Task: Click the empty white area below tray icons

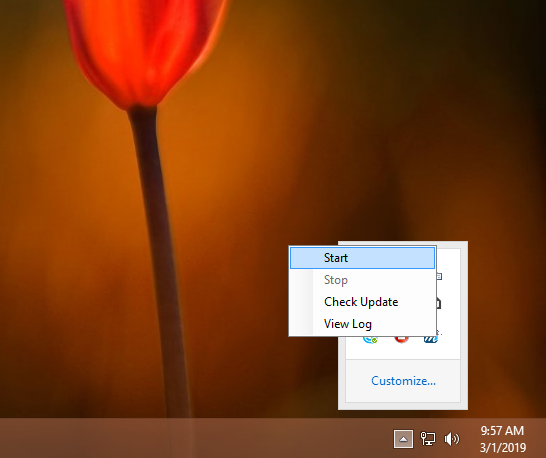Action: pyautogui.click(x=403, y=352)
